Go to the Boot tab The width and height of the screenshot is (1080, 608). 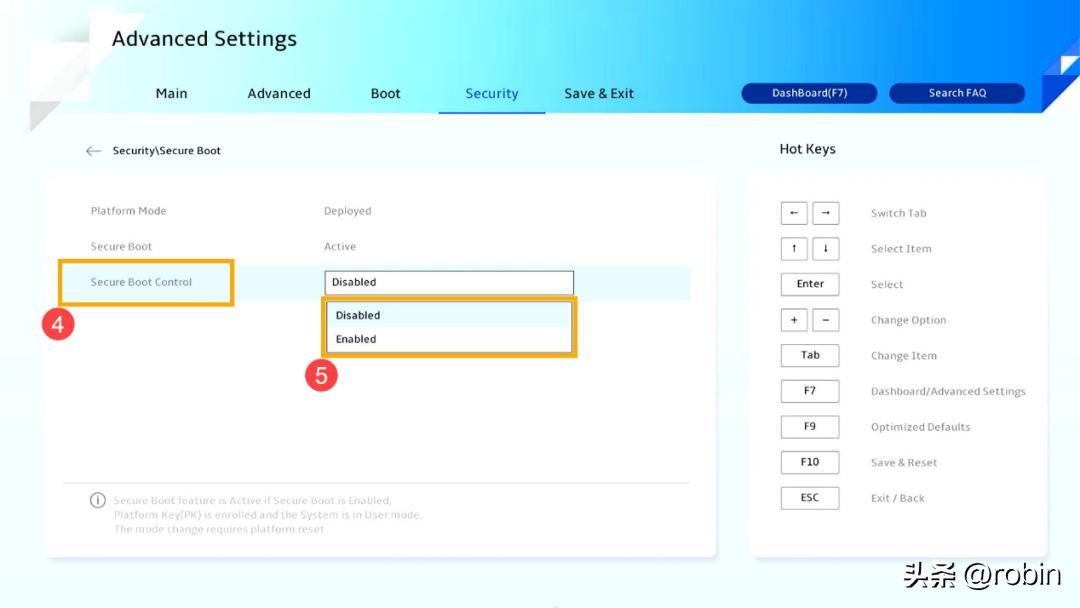pyautogui.click(x=385, y=93)
